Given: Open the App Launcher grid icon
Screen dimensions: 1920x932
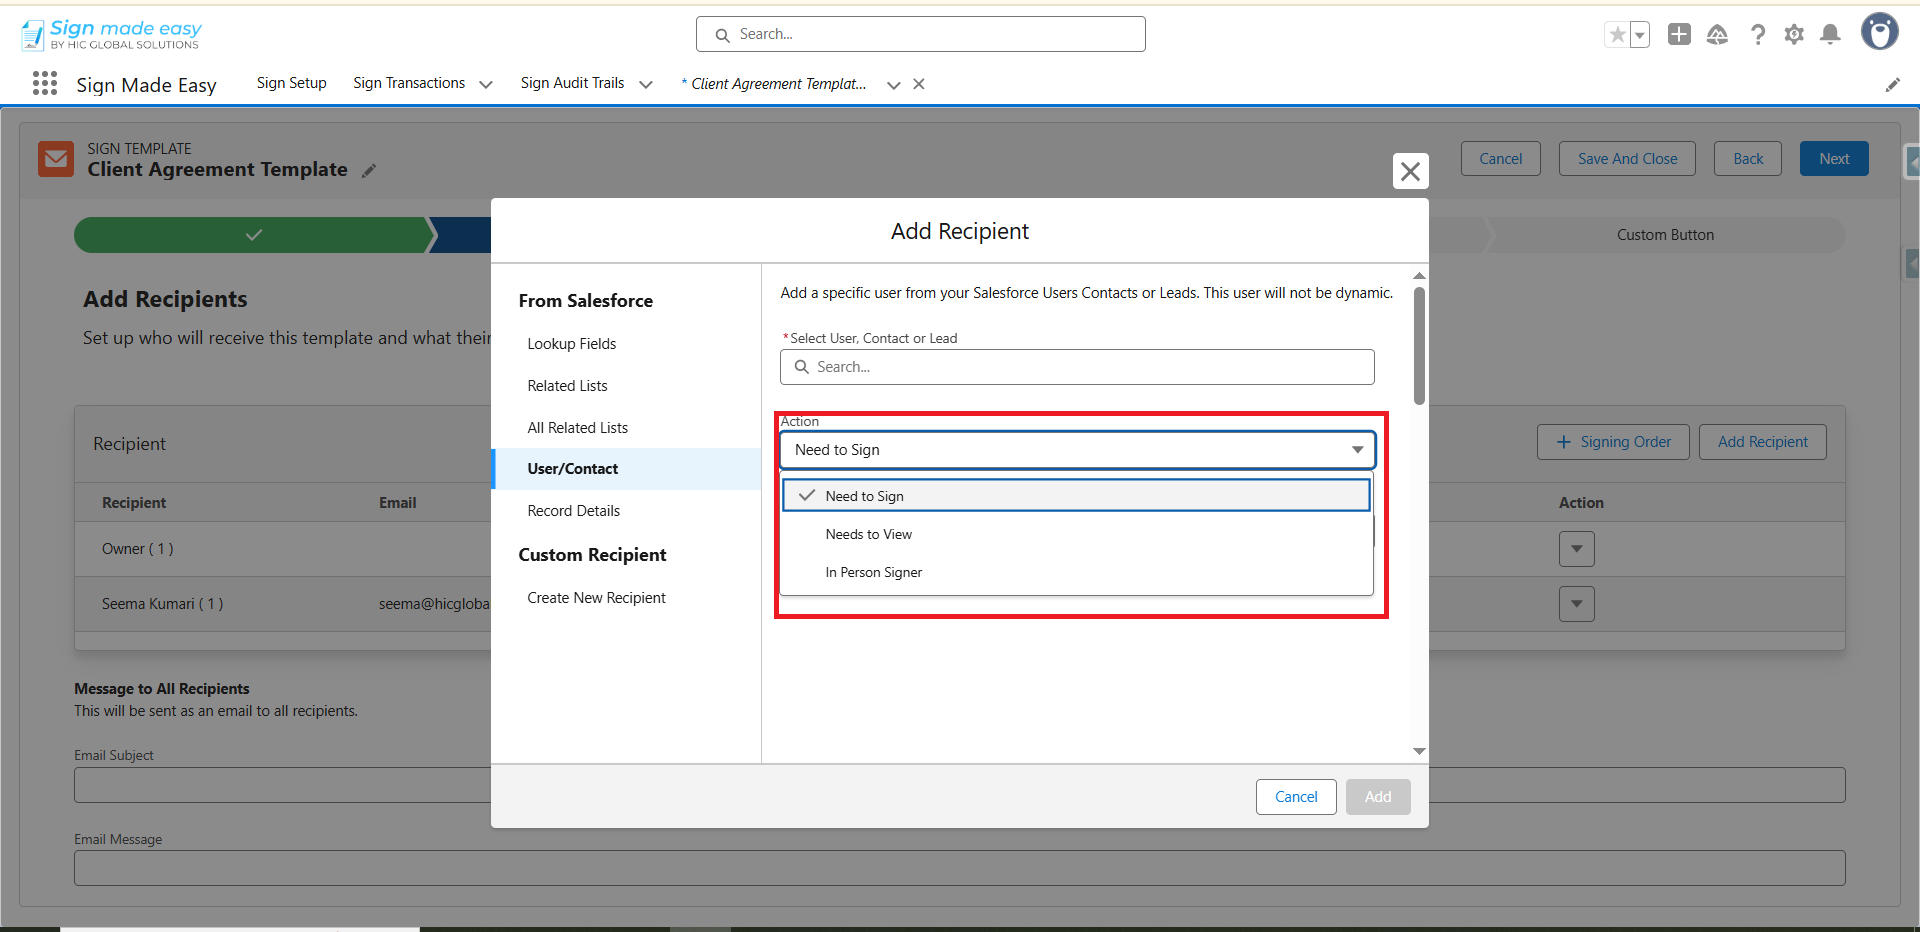Looking at the screenshot, I should (45, 84).
